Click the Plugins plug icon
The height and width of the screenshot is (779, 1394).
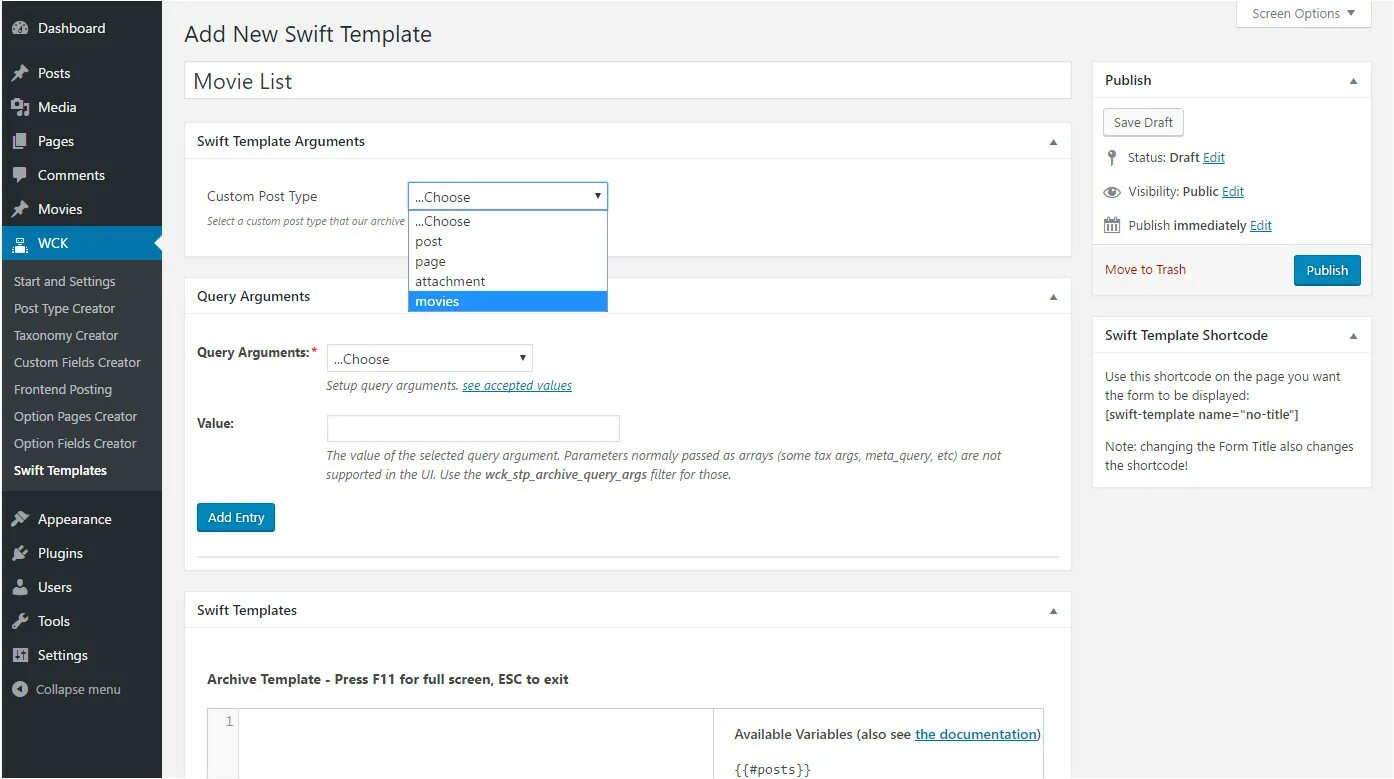(20, 553)
